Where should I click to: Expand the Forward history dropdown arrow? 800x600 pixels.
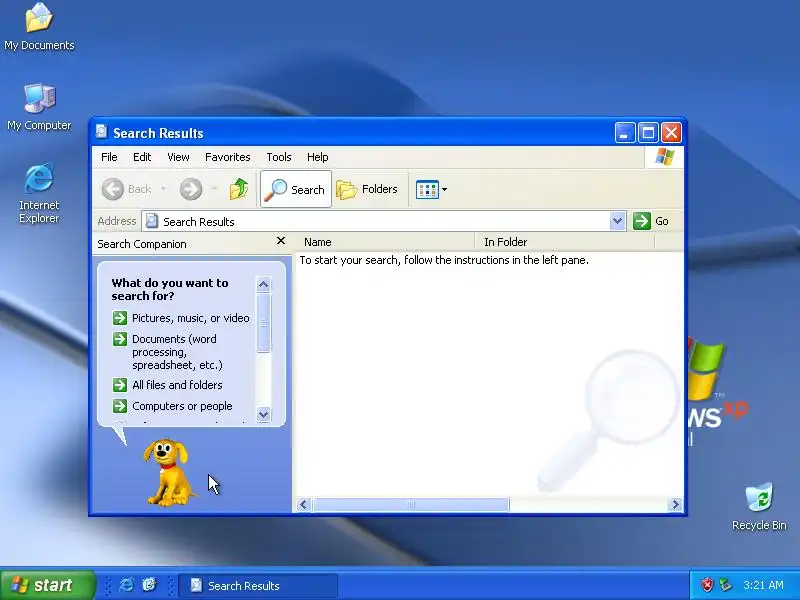(214, 189)
